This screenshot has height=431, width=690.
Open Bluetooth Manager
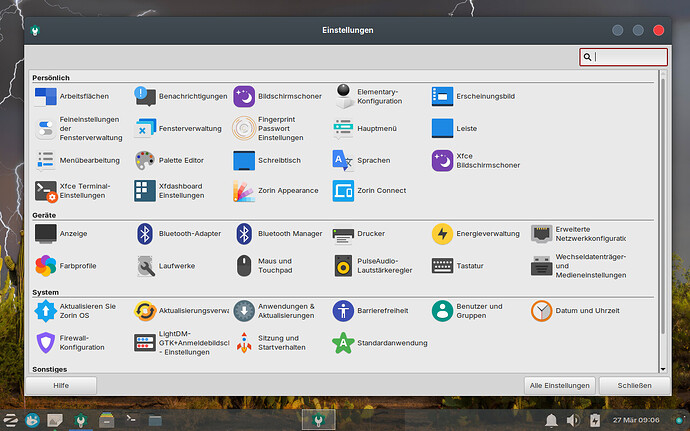[278, 234]
